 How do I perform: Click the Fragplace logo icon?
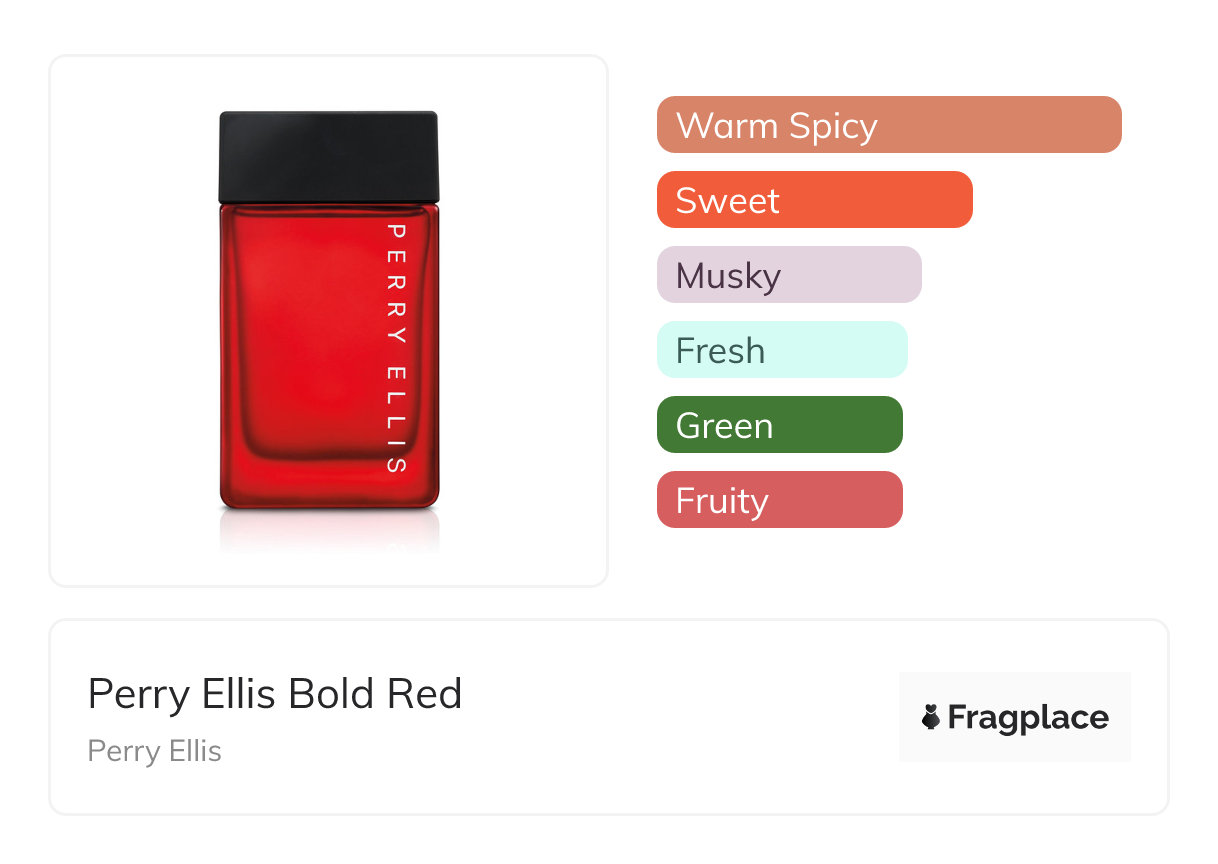[x=931, y=717]
